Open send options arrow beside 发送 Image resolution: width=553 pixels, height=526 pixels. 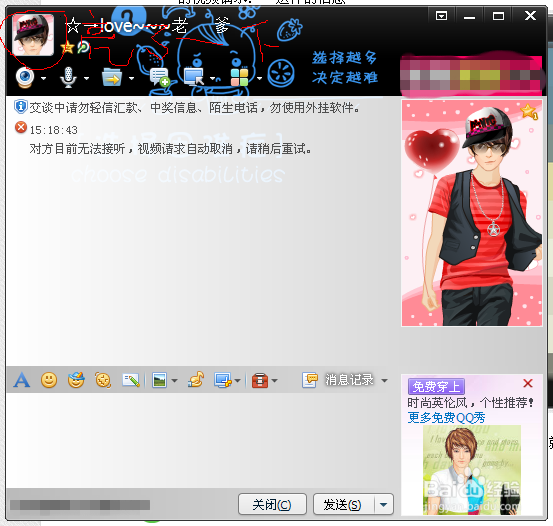pyautogui.click(x=383, y=504)
